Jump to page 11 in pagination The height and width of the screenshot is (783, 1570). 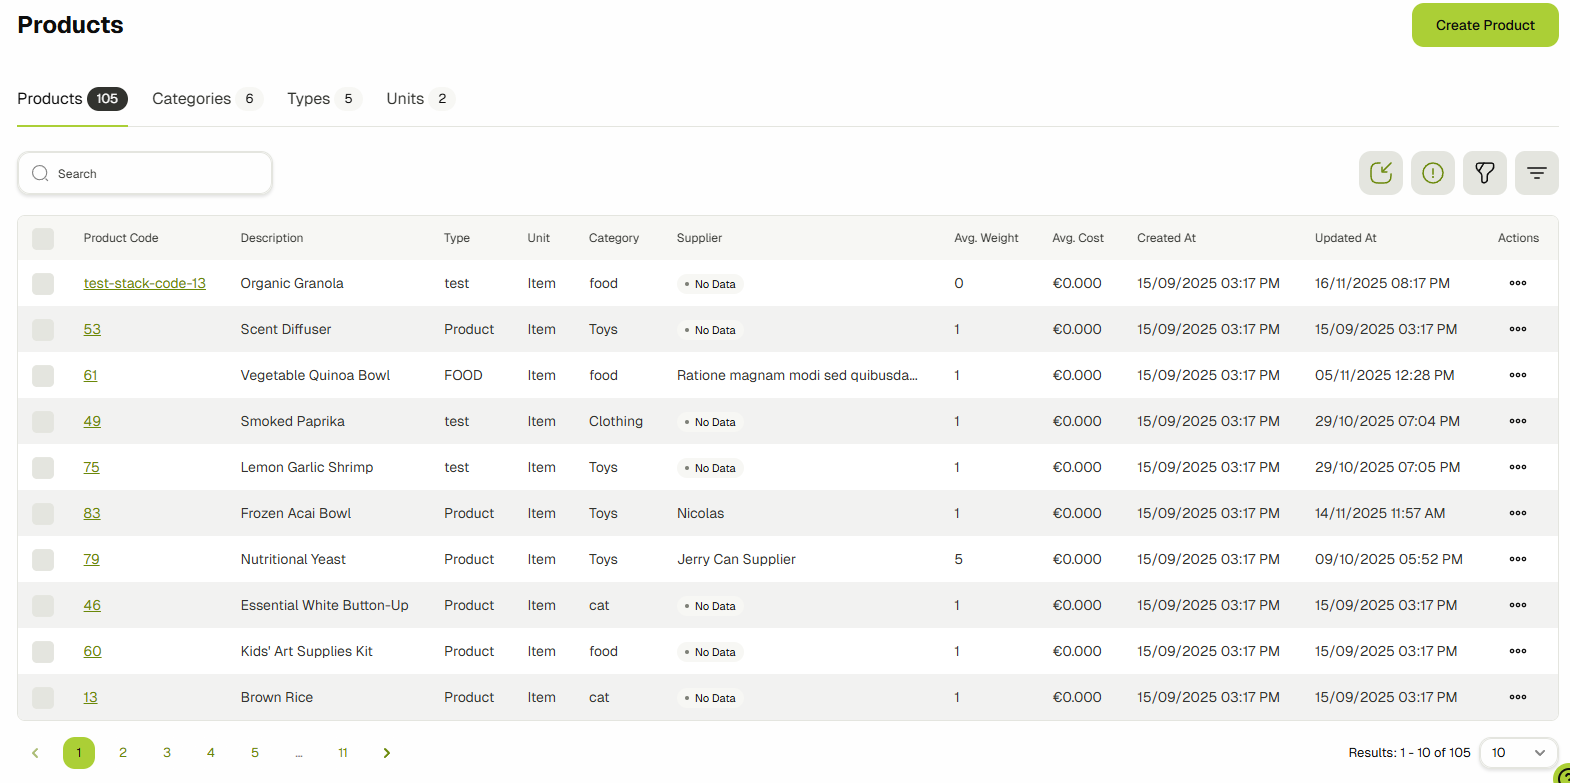[343, 753]
